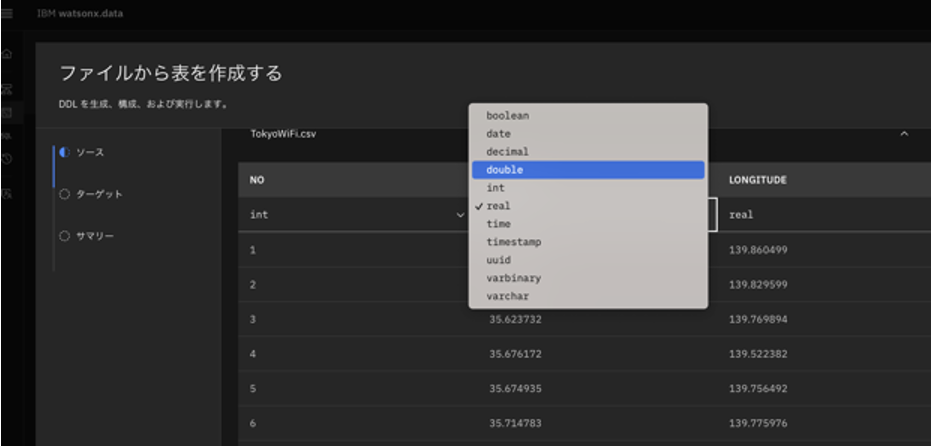Open Infrastructure manager sidebar icon
Viewport: 932px width, 446px height.
[7, 90]
